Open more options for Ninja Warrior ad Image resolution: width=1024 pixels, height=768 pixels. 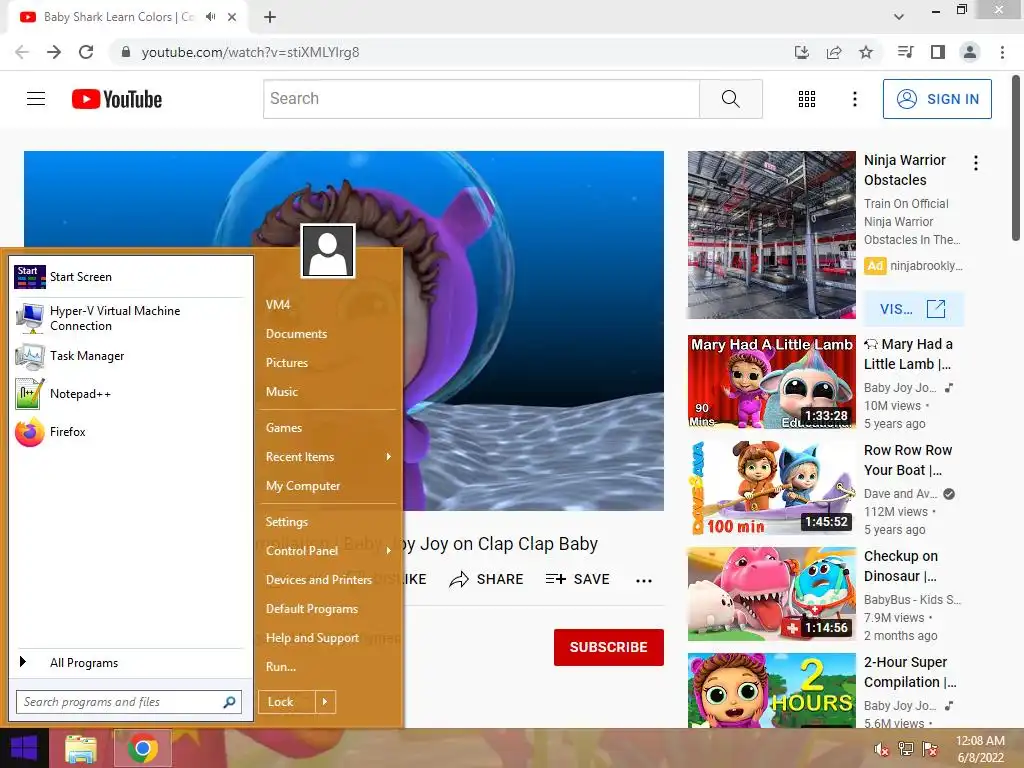point(976,163)
